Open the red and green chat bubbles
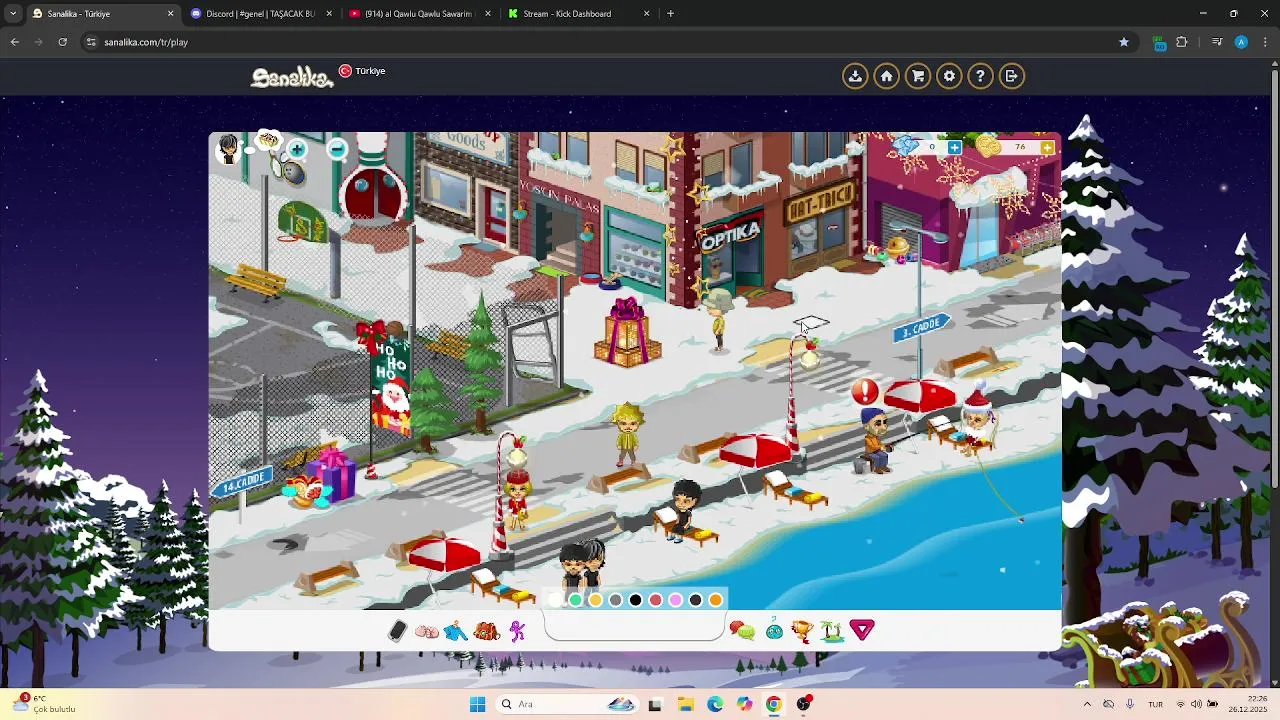Image resolution: width=1280 pixels, height=720 pixels. click(x=742, y=630)
